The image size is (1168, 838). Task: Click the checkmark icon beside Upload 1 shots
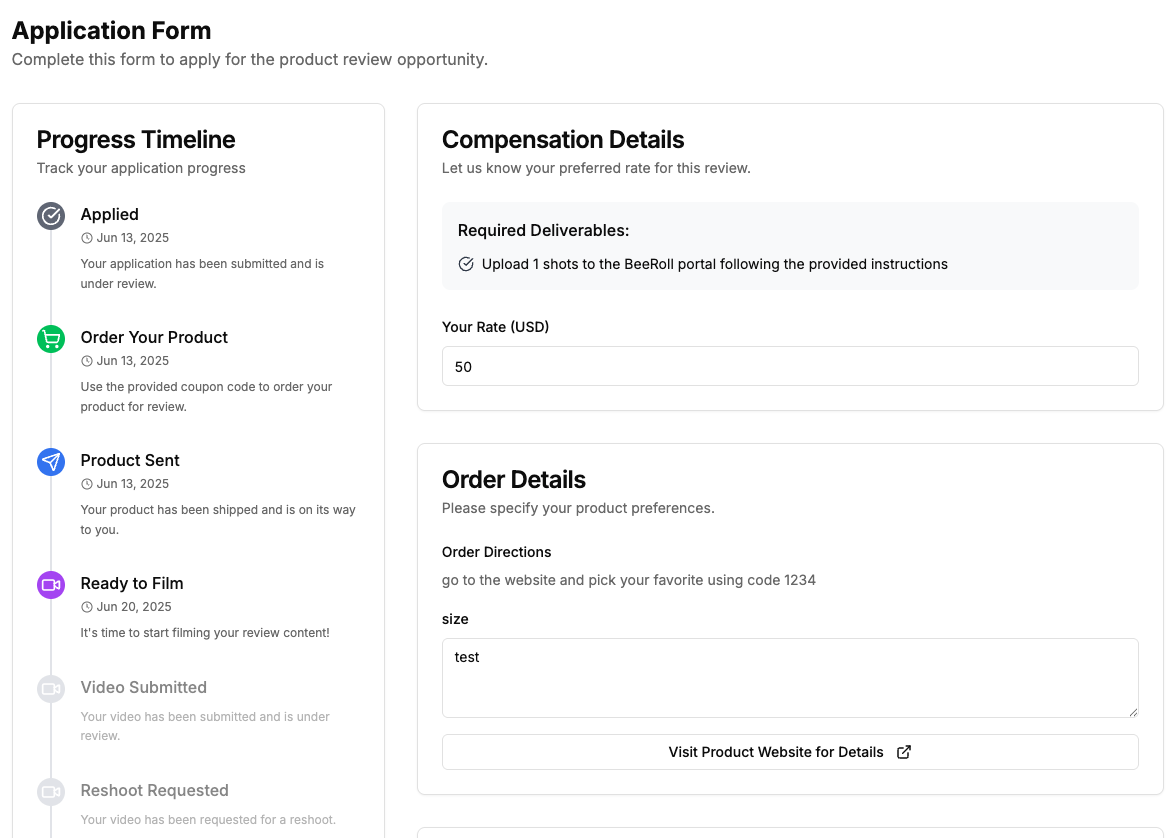[x=466, y=264]
